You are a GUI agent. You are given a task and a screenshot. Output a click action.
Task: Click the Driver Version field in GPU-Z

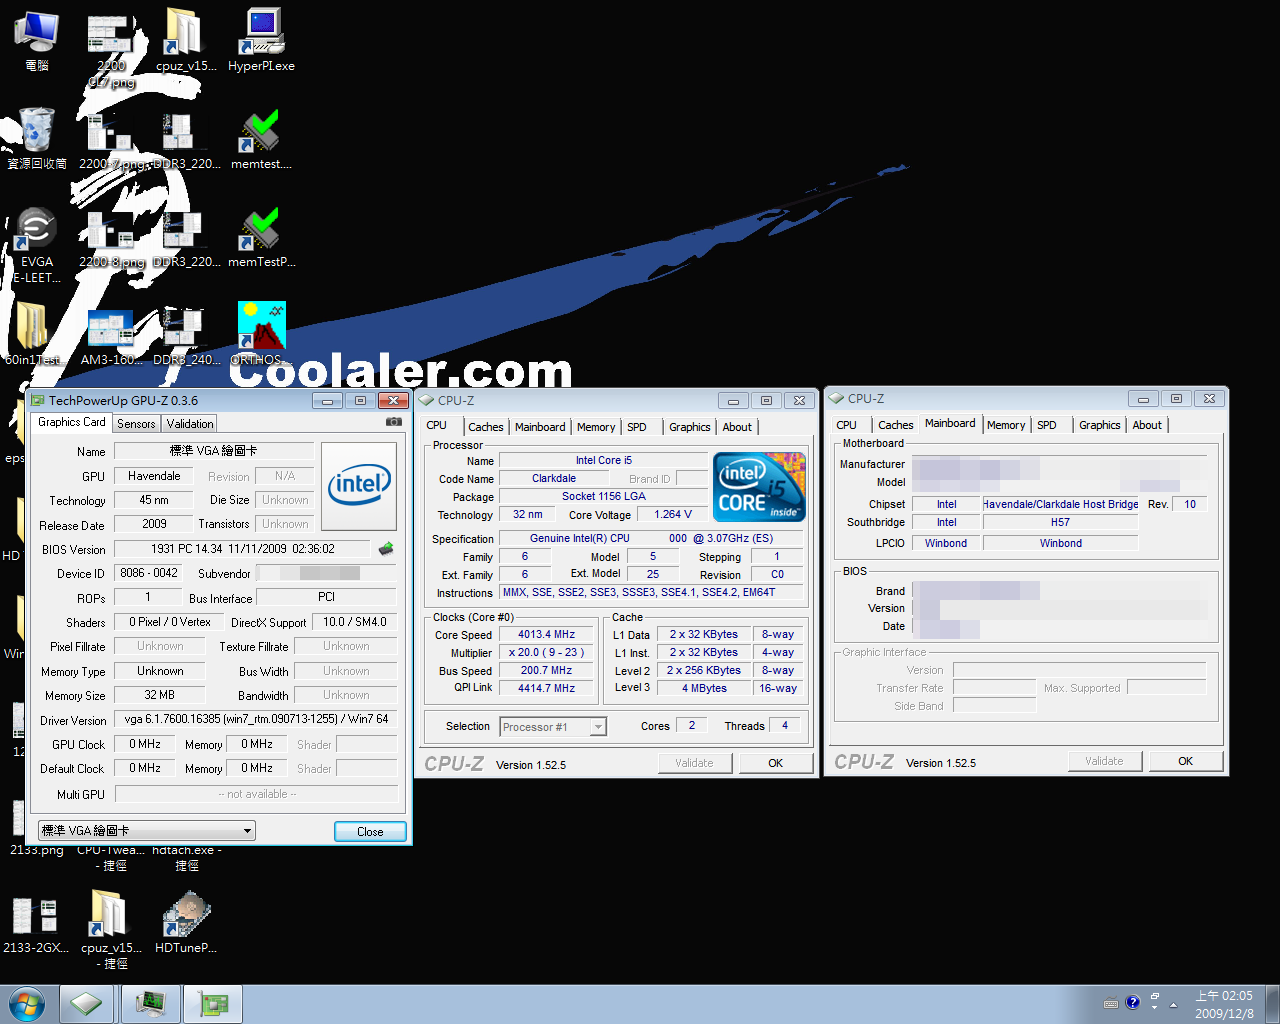coord(256,719)
